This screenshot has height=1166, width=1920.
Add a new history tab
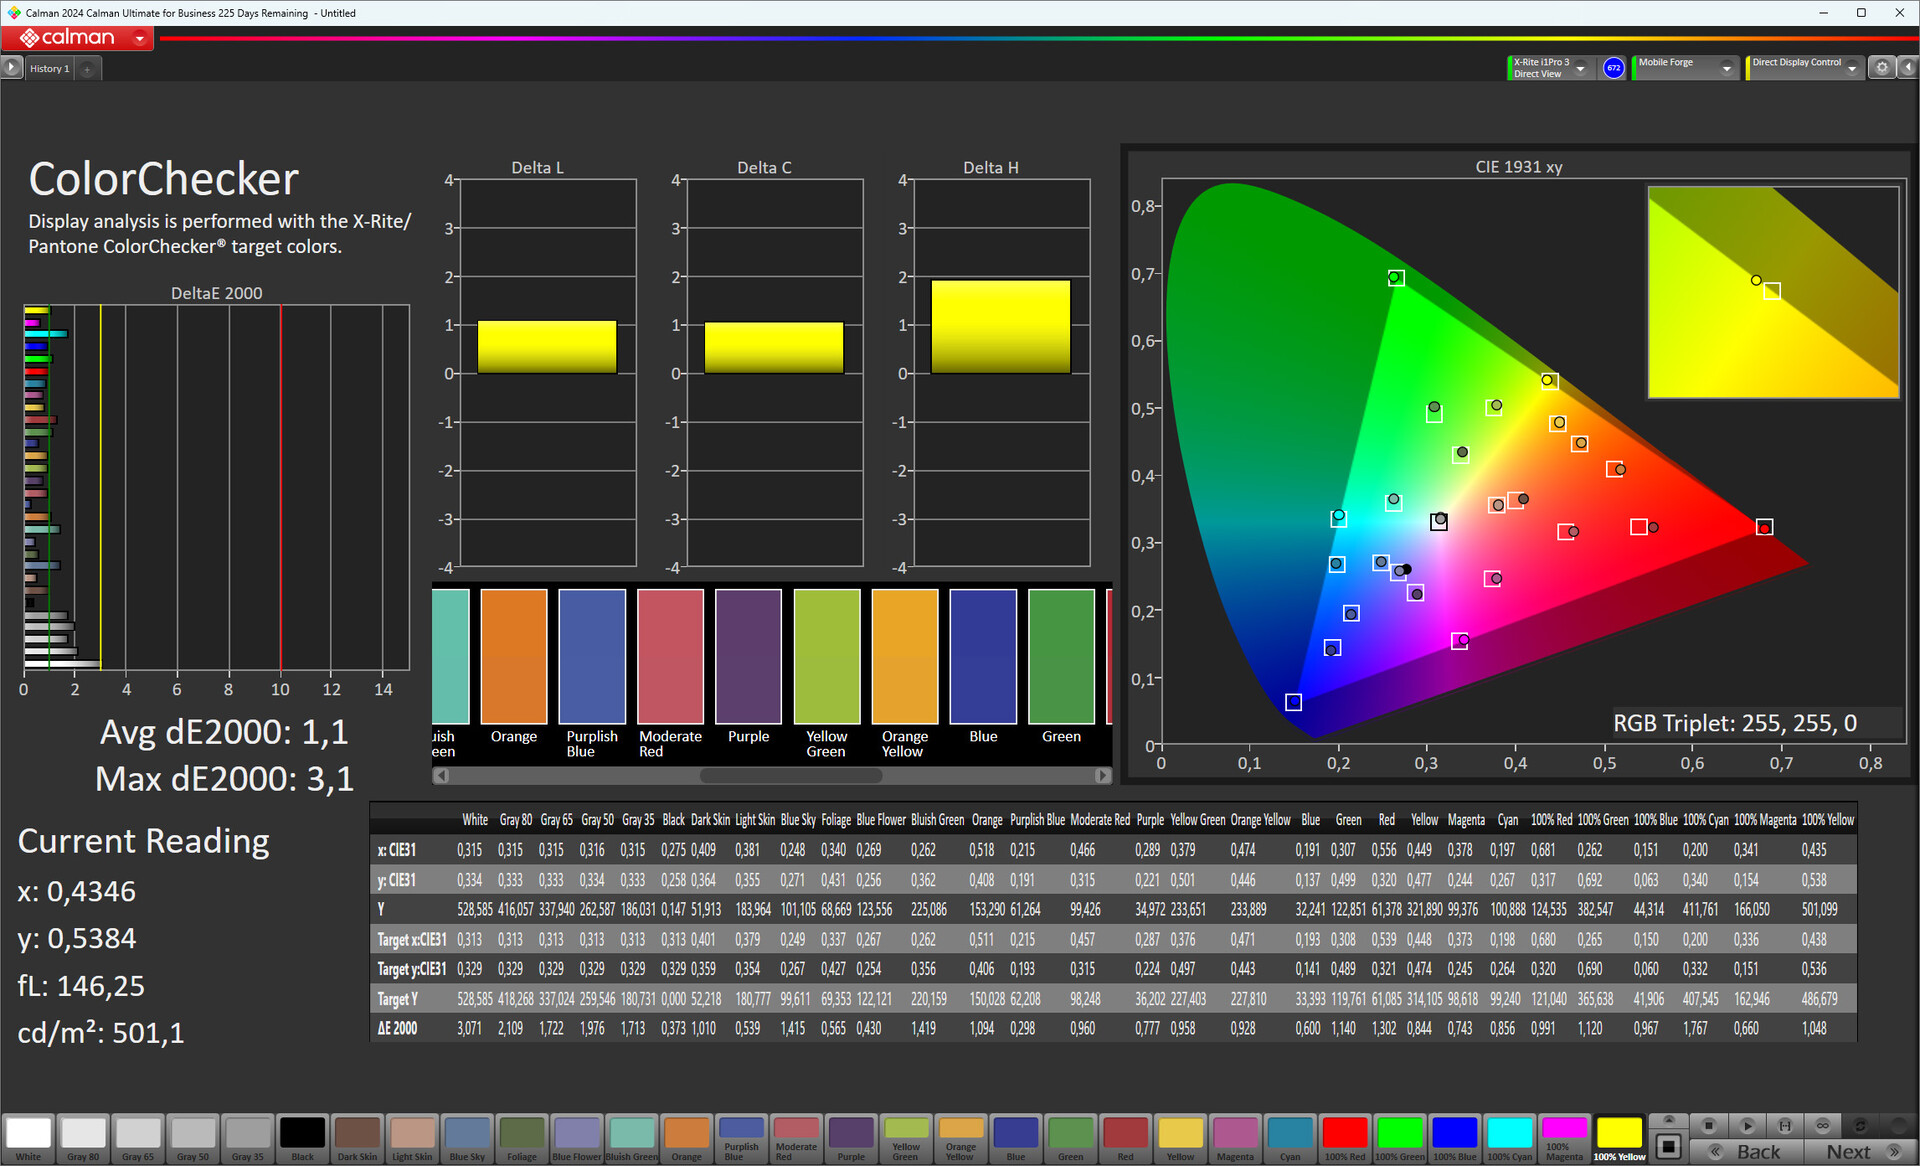88,69
